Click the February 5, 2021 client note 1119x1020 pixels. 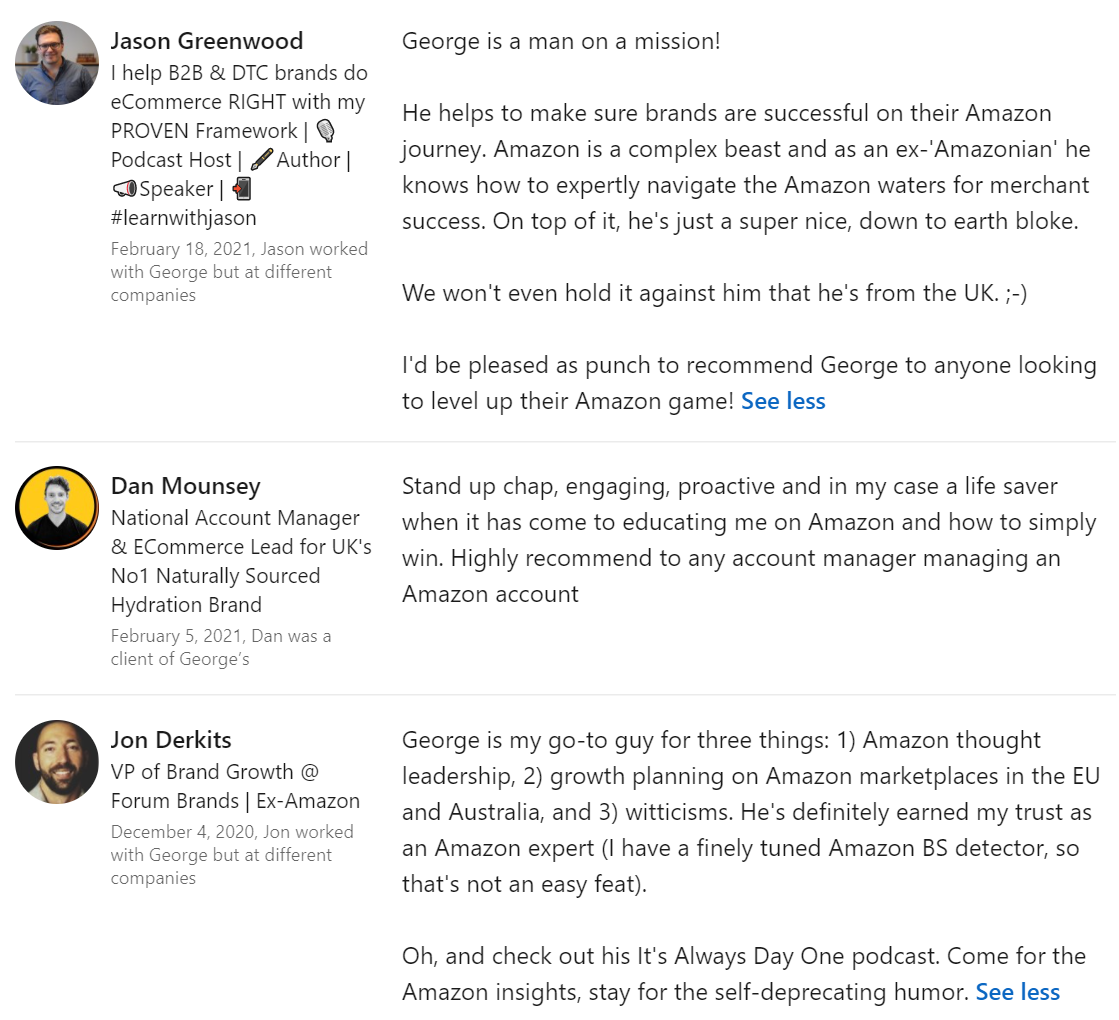point(220,647)
